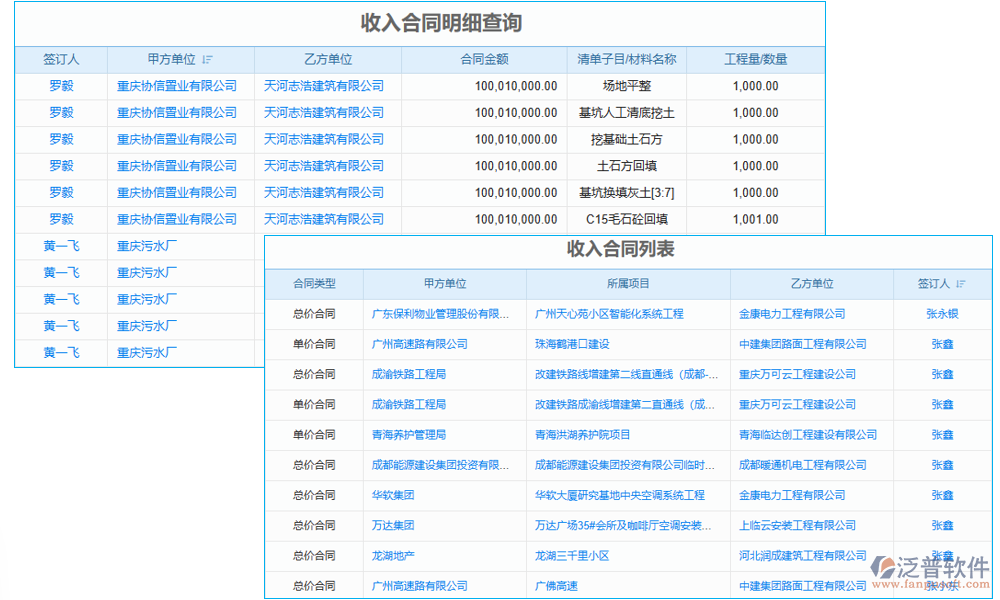Open 天河志浩建筑有限公司 link
Screen dimensions: 1000x600
click(x=324, y=86)
